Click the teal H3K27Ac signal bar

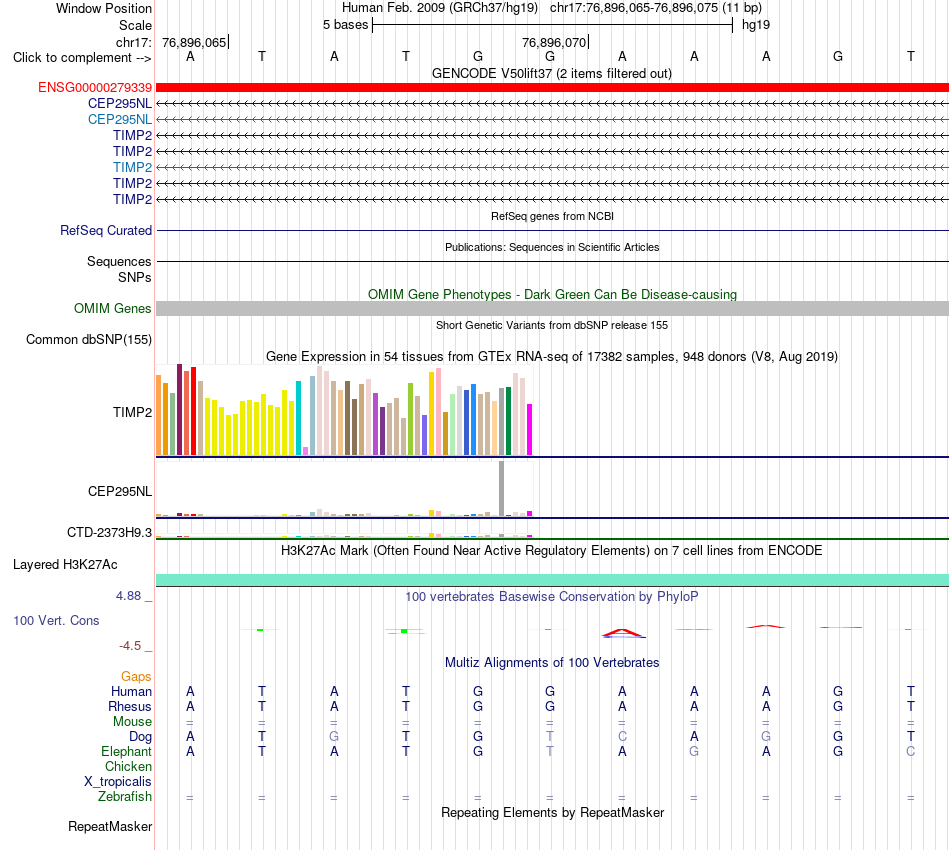552,580
